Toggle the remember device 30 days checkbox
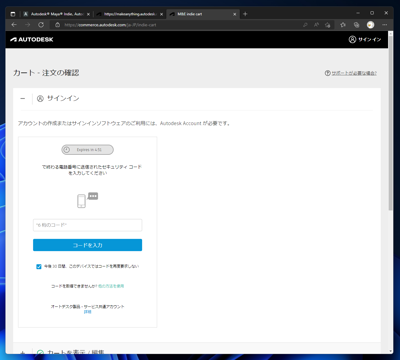This screenshot has width=400, height=360. click(x=39, y=266)
